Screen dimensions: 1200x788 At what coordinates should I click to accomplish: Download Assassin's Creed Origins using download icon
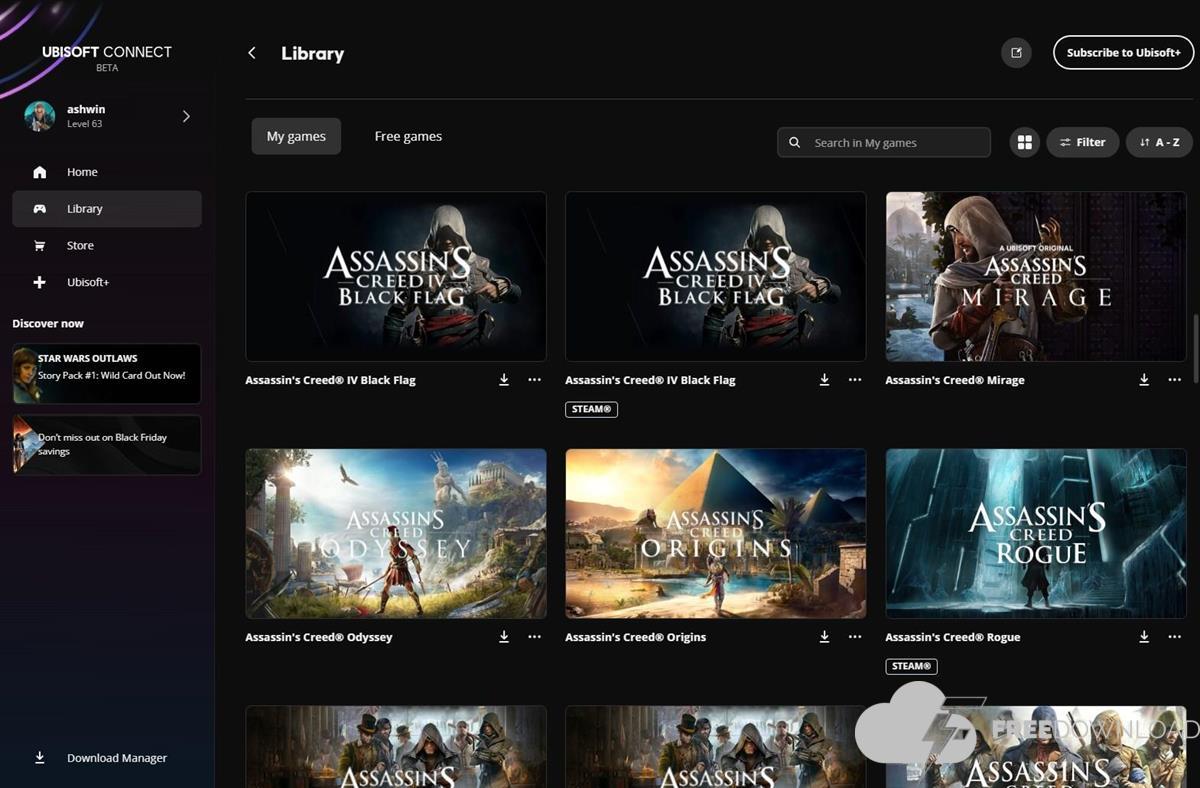(824, 637)
